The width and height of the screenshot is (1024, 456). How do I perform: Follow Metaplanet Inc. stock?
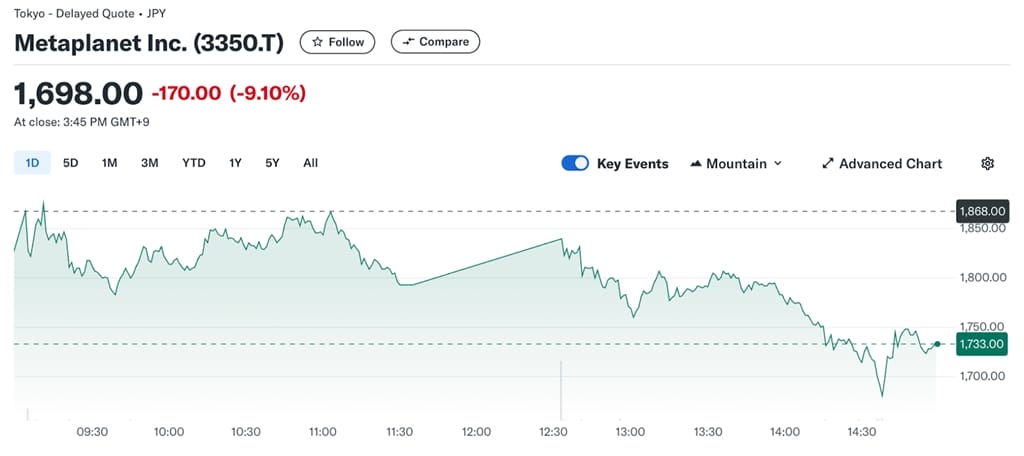click(x=338, y=42)
